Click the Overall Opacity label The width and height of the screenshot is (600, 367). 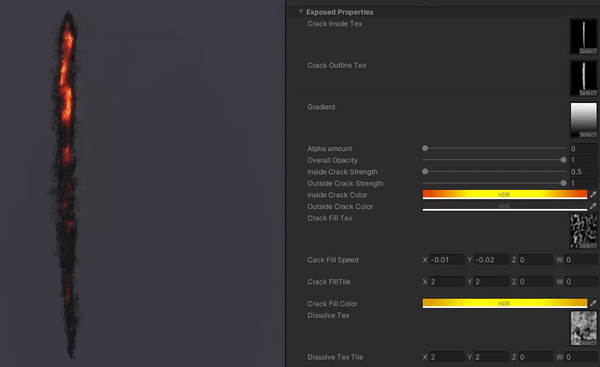pos(332,160)
